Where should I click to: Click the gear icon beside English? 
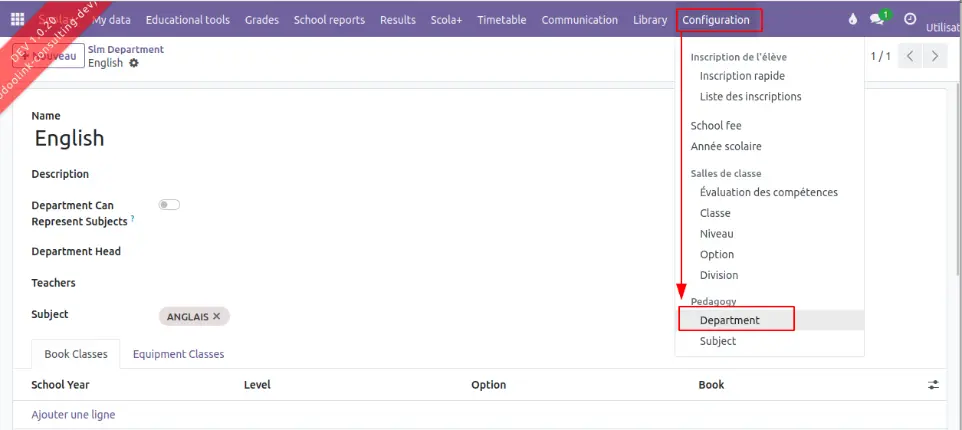click(134, 63)
